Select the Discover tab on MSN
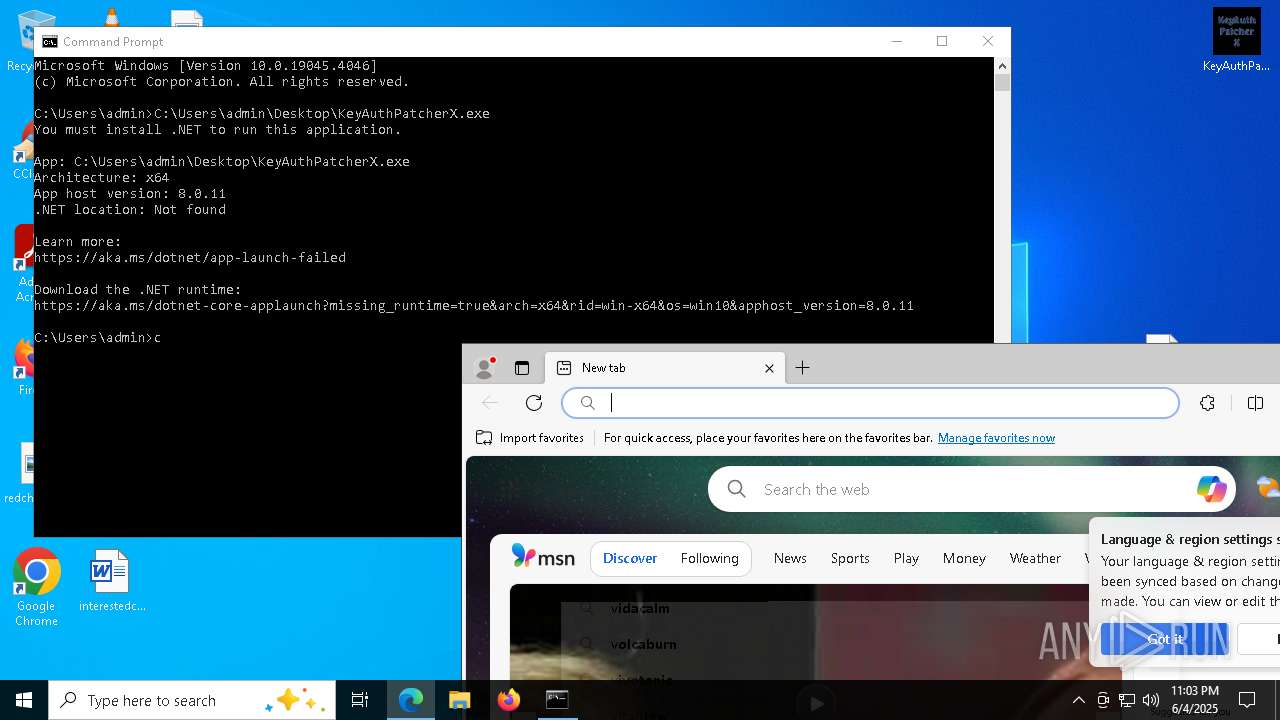 (x=630, y=558)
